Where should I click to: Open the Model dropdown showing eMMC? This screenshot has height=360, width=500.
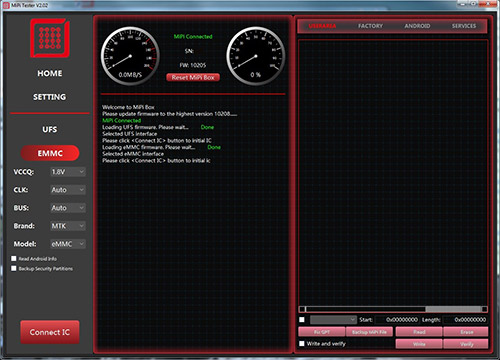coord(68,244)
